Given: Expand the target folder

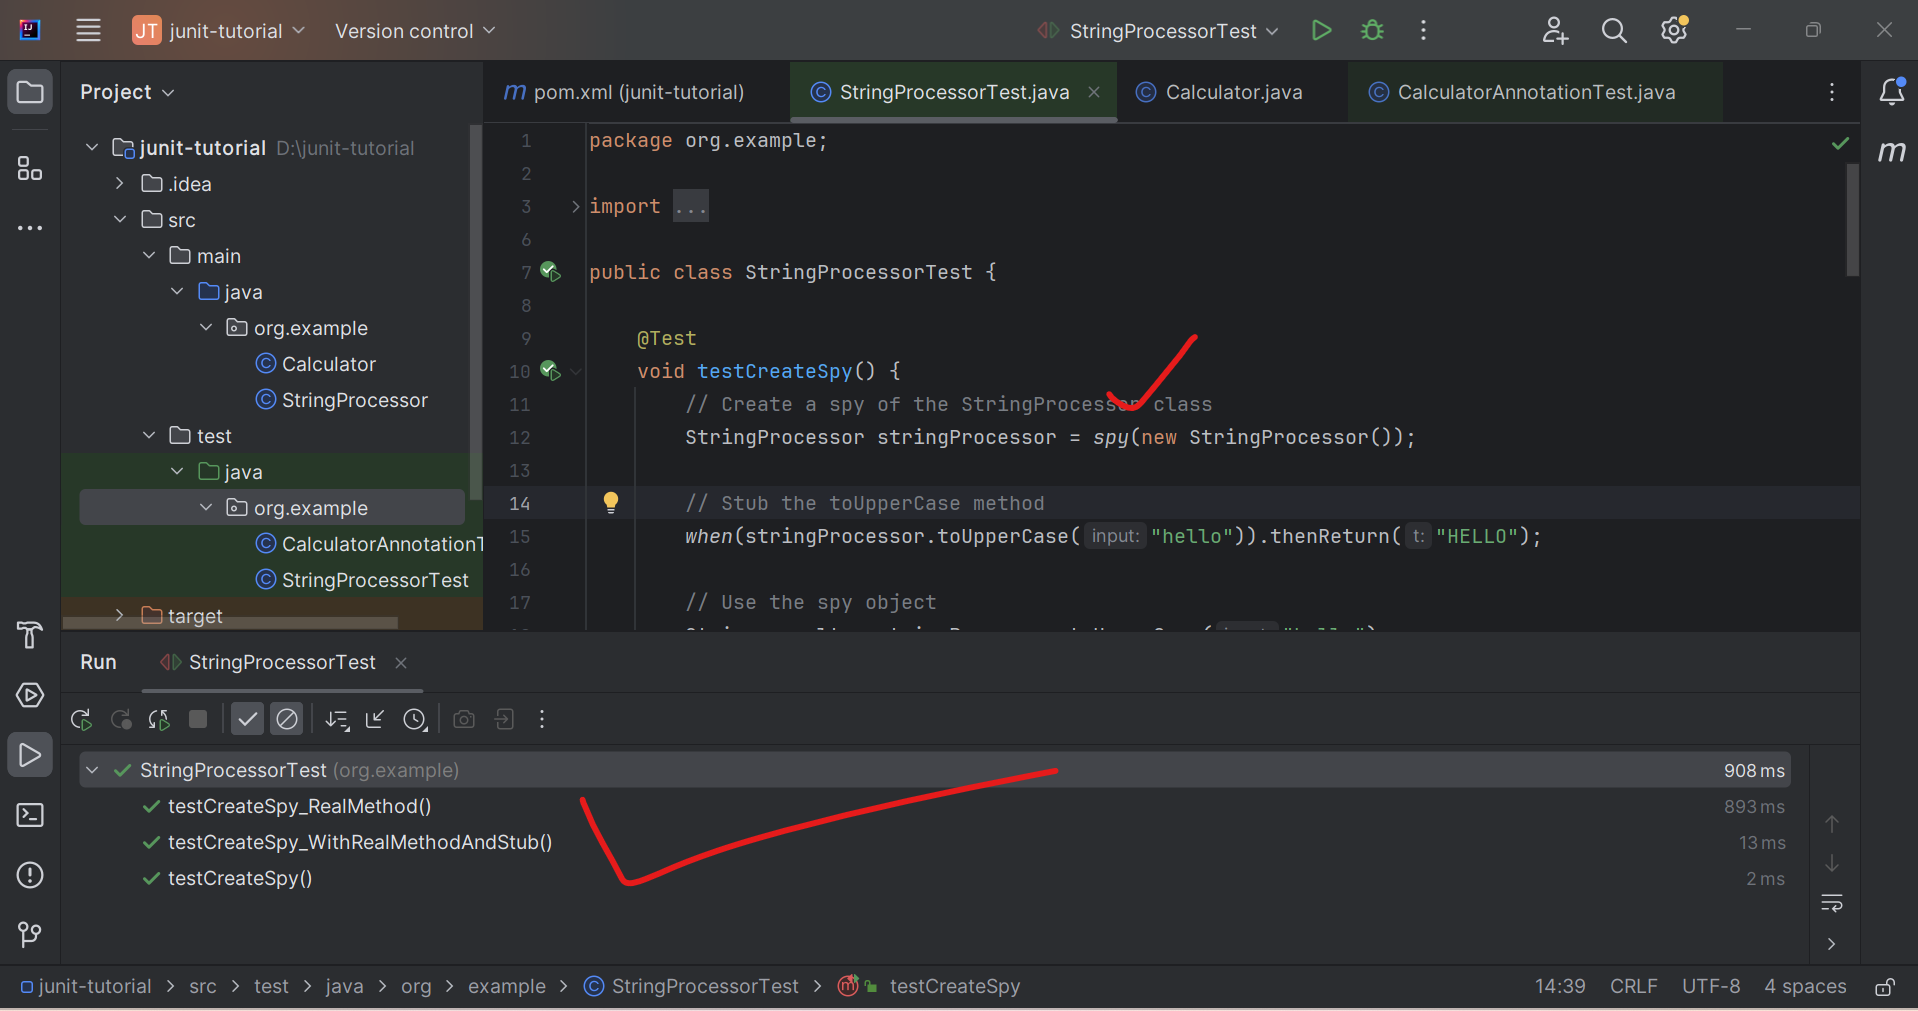Looking at the screenshot, I should (x=120, y=616).
